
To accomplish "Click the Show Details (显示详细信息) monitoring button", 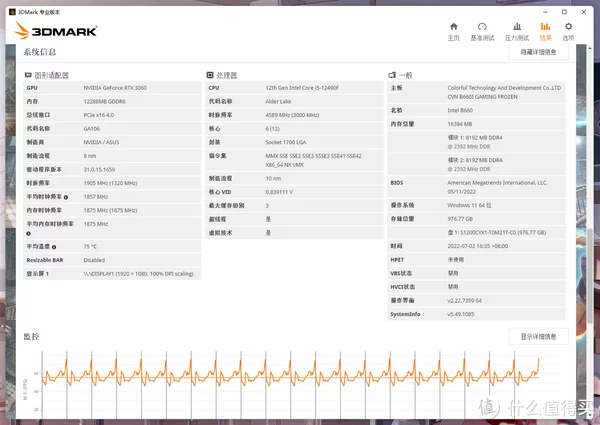I will tap(538, 336).
